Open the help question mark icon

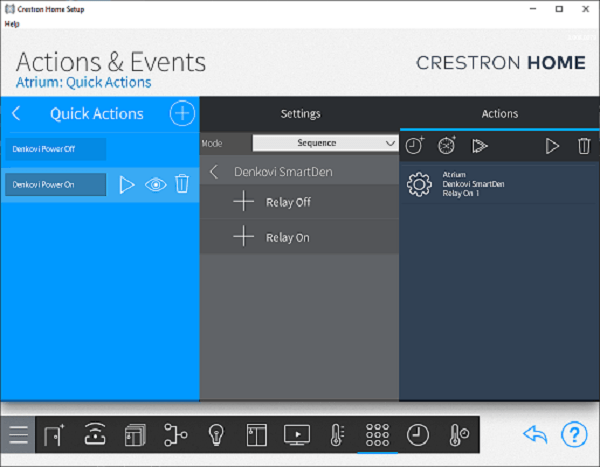(574, 434)
